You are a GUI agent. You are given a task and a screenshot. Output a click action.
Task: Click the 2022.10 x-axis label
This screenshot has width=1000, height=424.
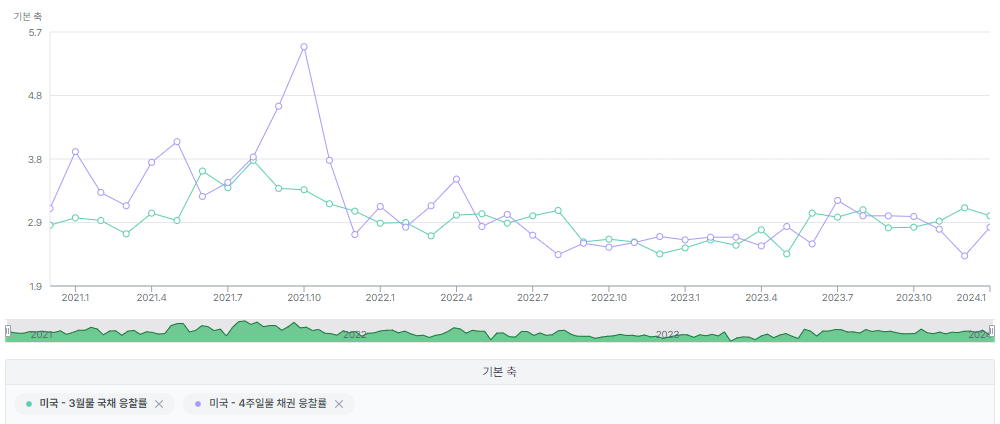[608, 297]
